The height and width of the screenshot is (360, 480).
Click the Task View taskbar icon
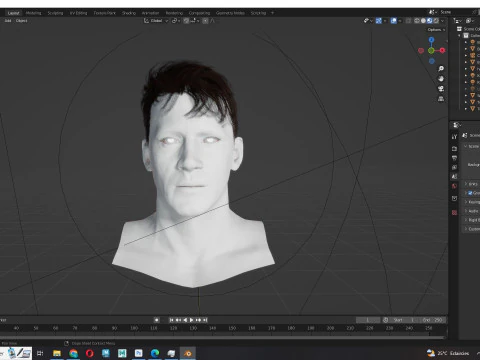click(x=40, y=353)
